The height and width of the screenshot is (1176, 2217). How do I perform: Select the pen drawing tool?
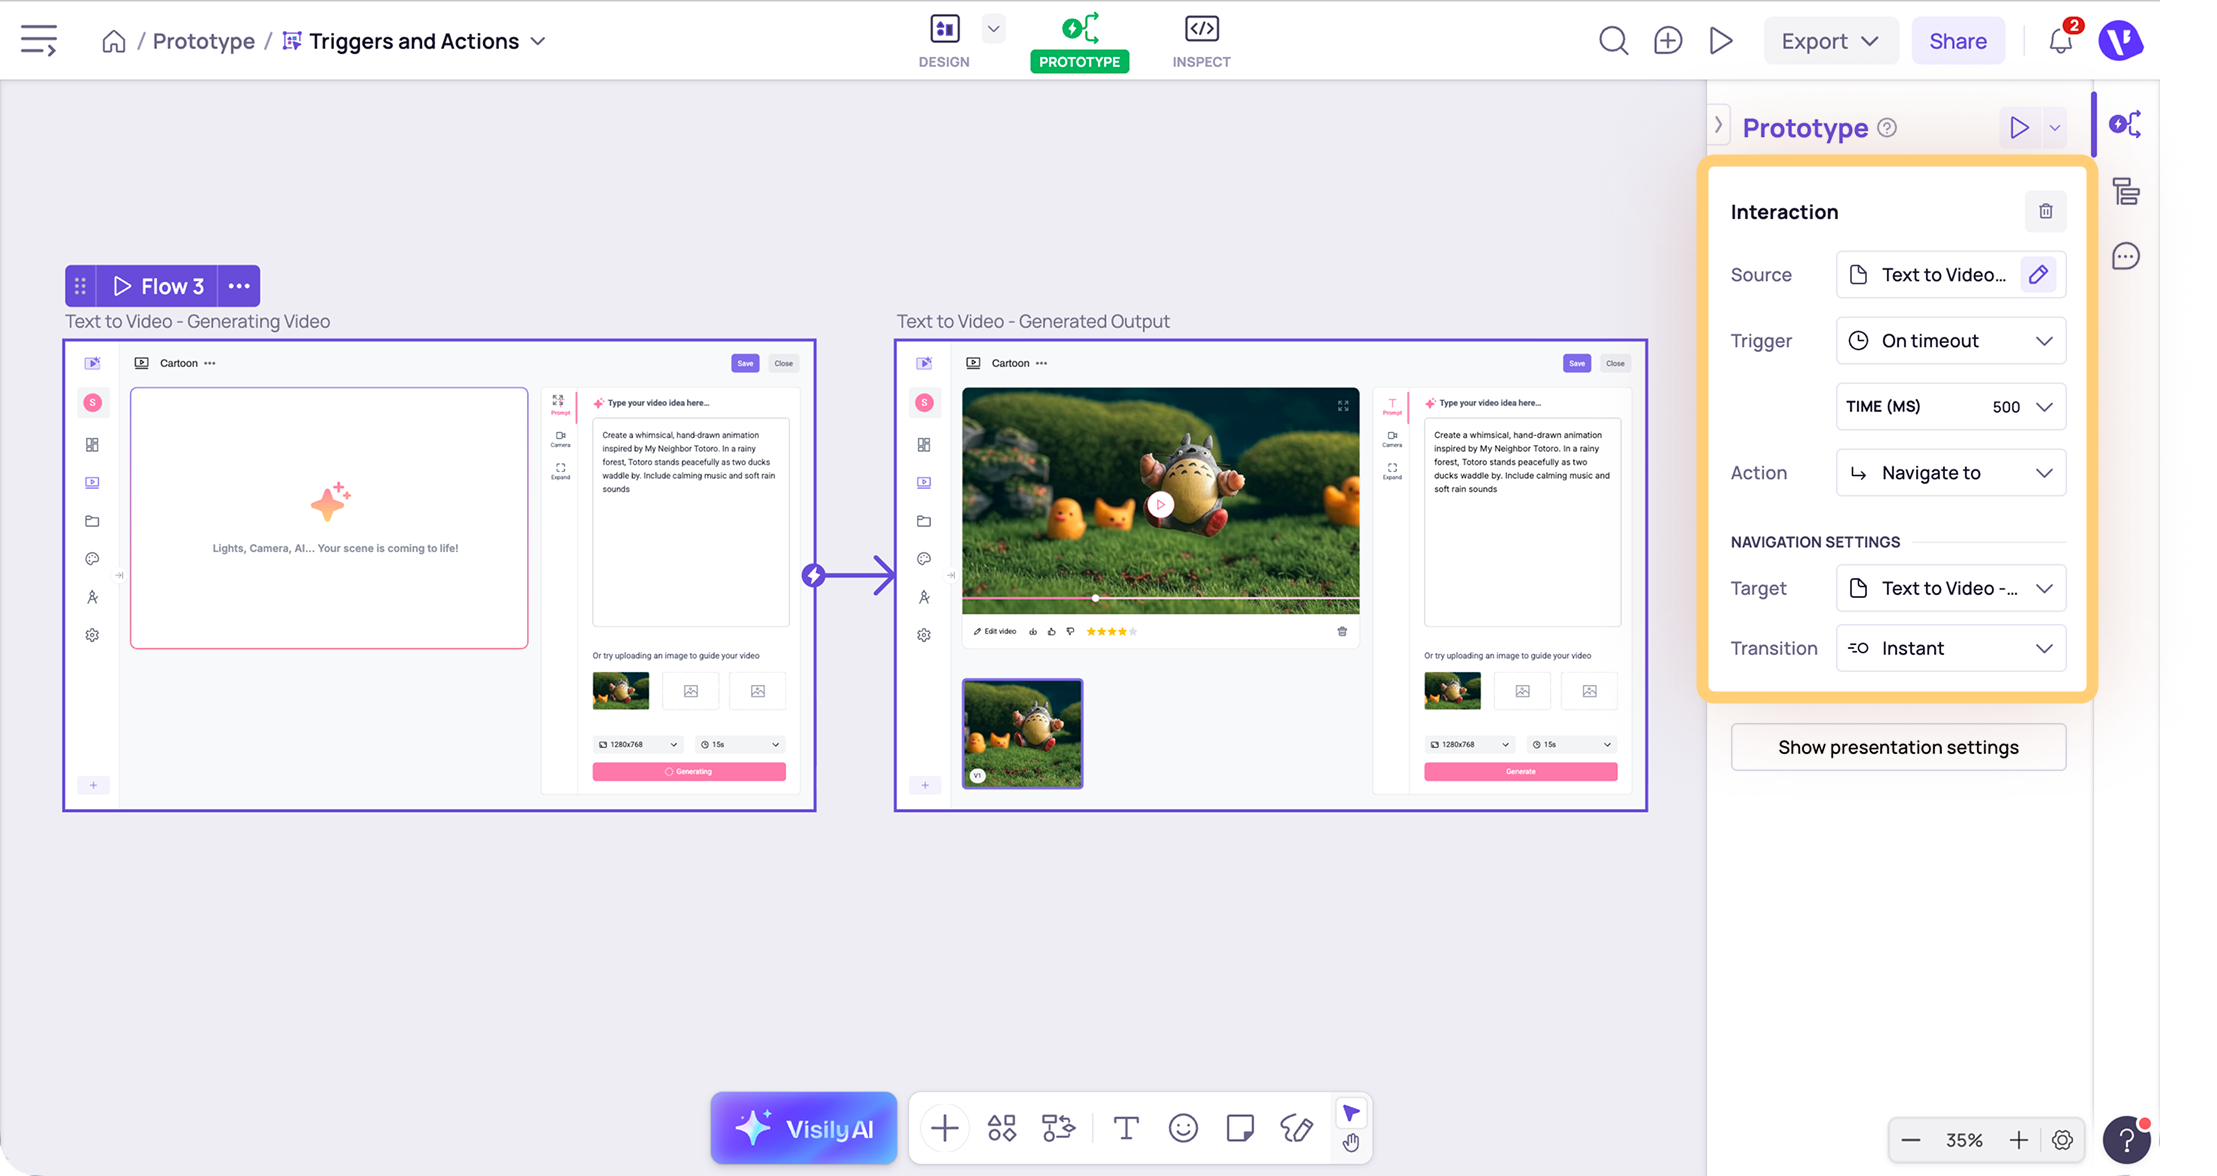[x=1297, y=1128]
